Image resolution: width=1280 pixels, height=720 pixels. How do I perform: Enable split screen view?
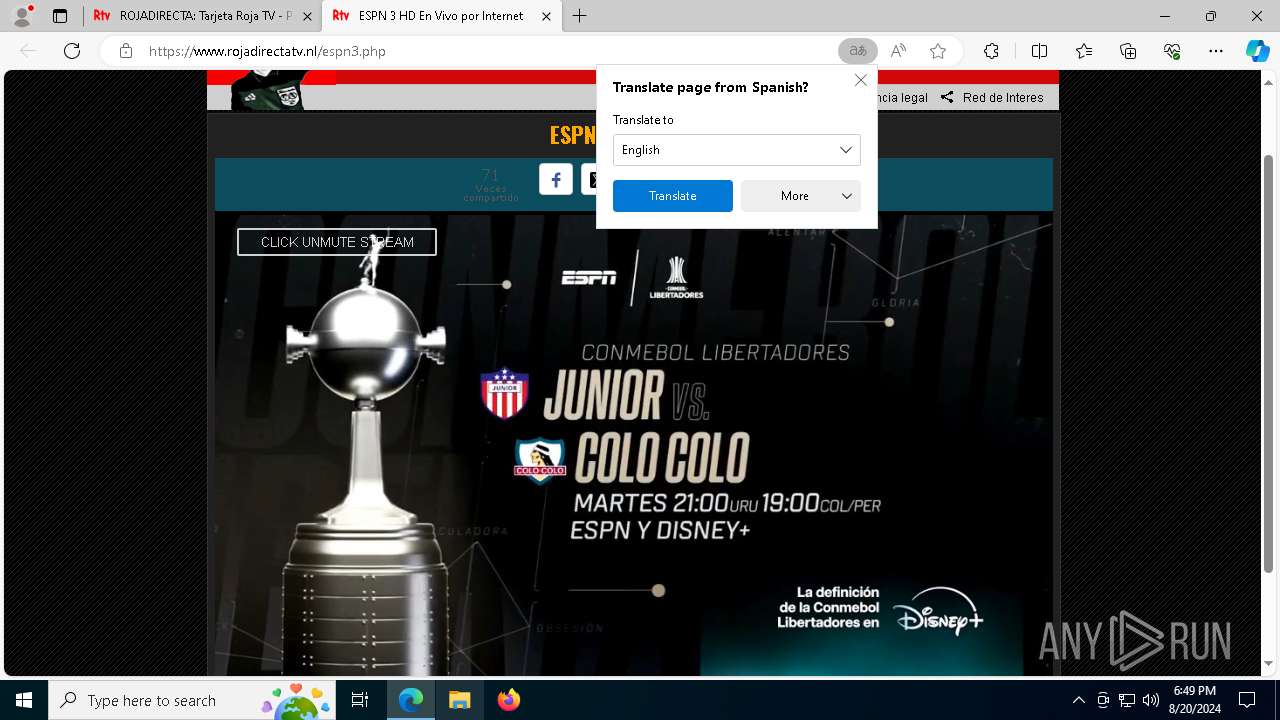click(x=1039, y=51)
